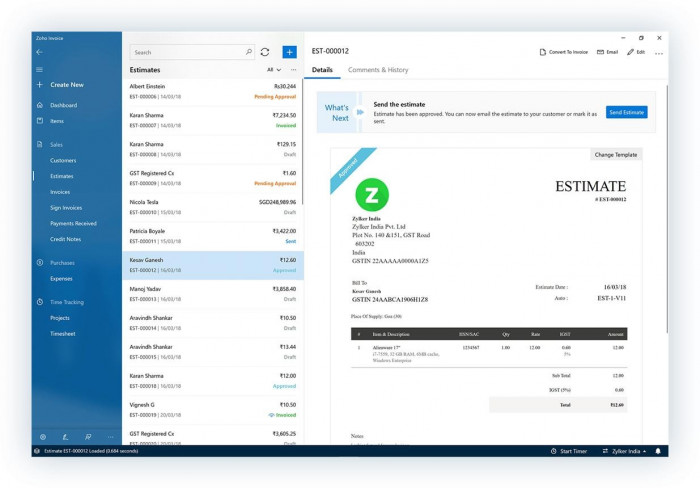The height and width of the screenshot is (488, 700).
Task: Click the Change Template button
Action: click(x=616, y=154)
